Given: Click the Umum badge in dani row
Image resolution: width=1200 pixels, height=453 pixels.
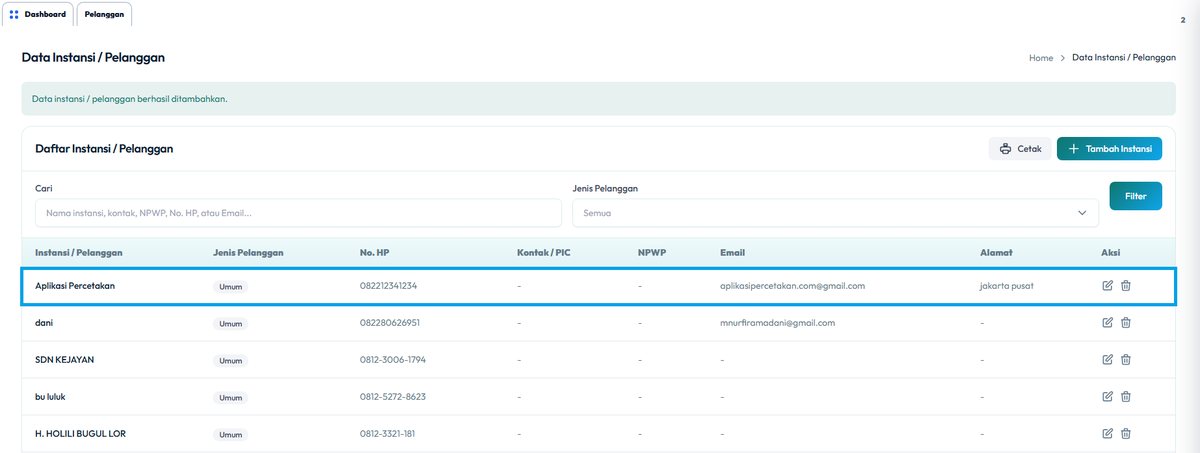Looking at the screenshot, I should click(231, 324).
